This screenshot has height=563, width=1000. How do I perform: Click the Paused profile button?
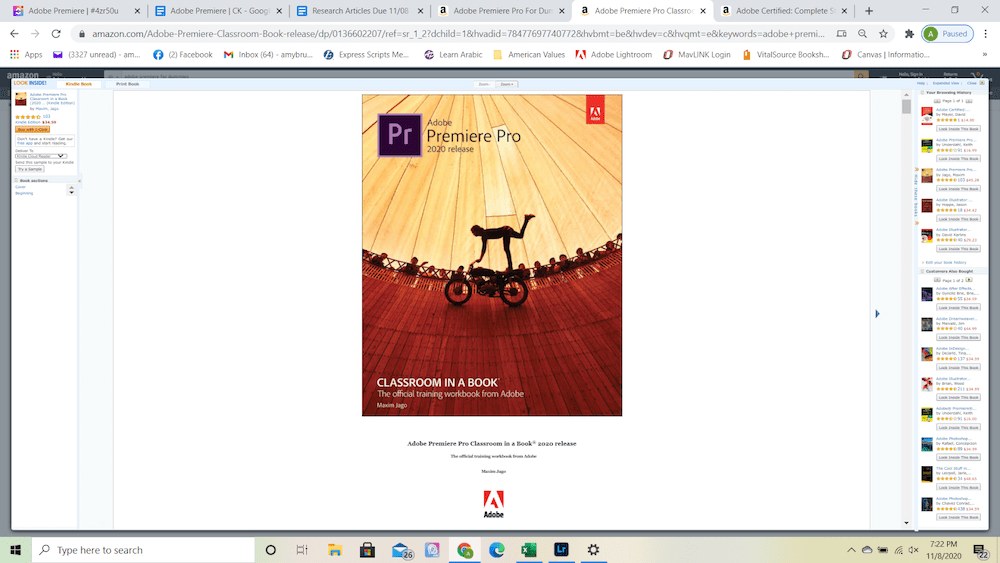(x=948, y=34)
